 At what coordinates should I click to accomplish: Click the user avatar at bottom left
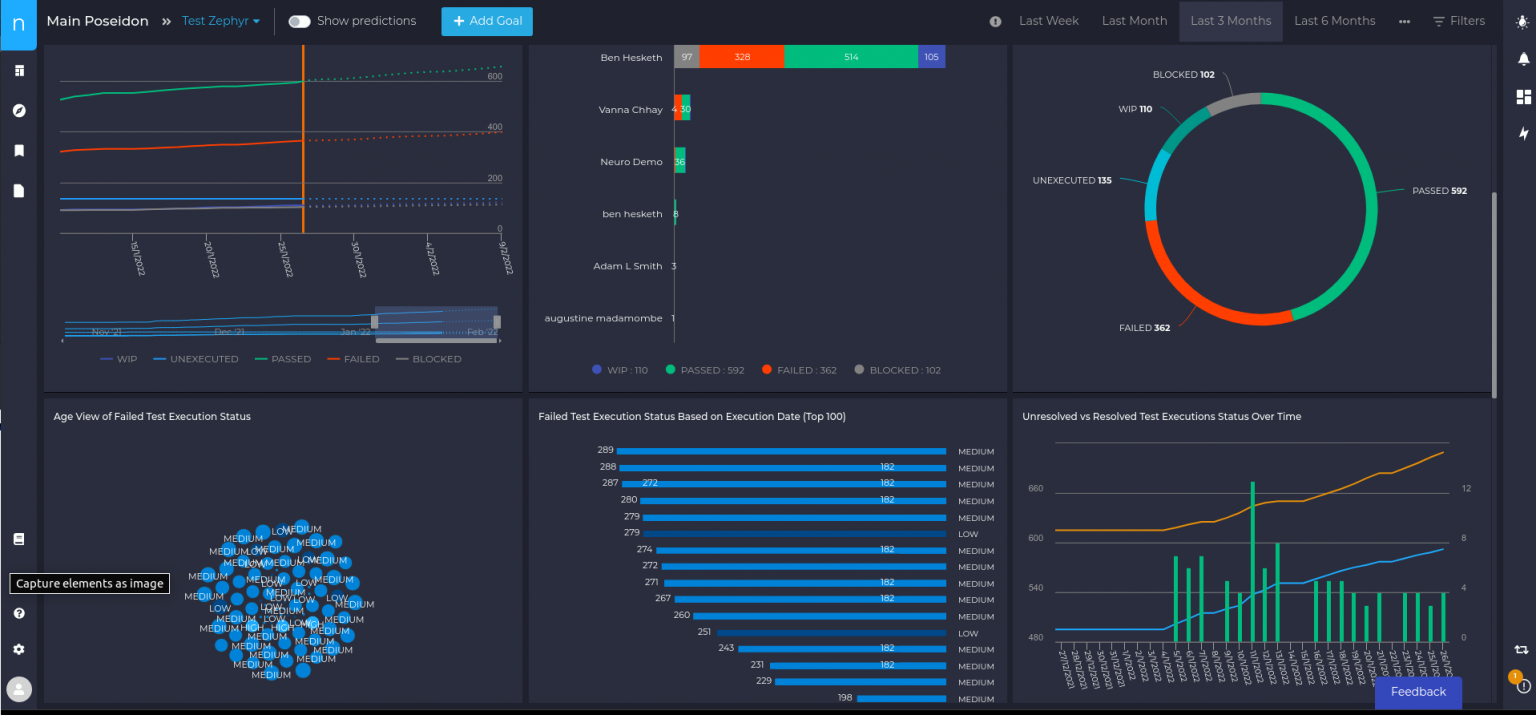[x=19, y=689]
